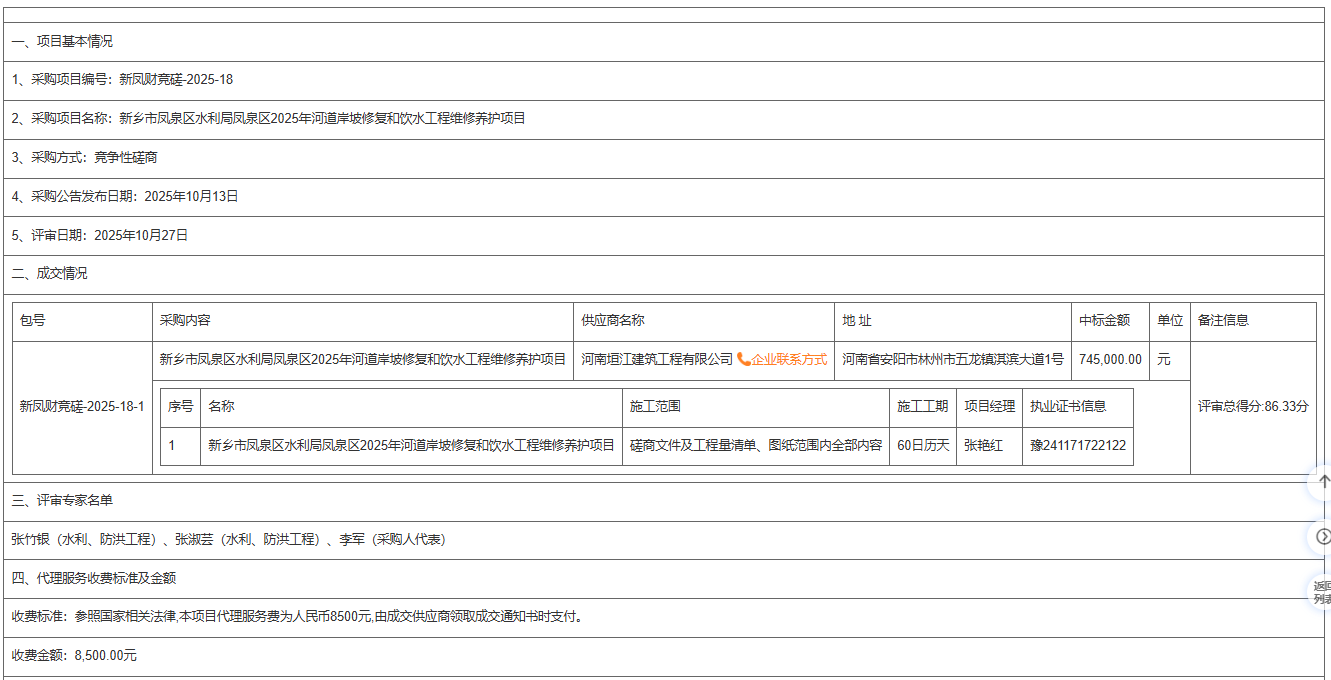Click the scroll-to-top arrow button
The height and width of the screenshot is (680, 1331).
1322,482
